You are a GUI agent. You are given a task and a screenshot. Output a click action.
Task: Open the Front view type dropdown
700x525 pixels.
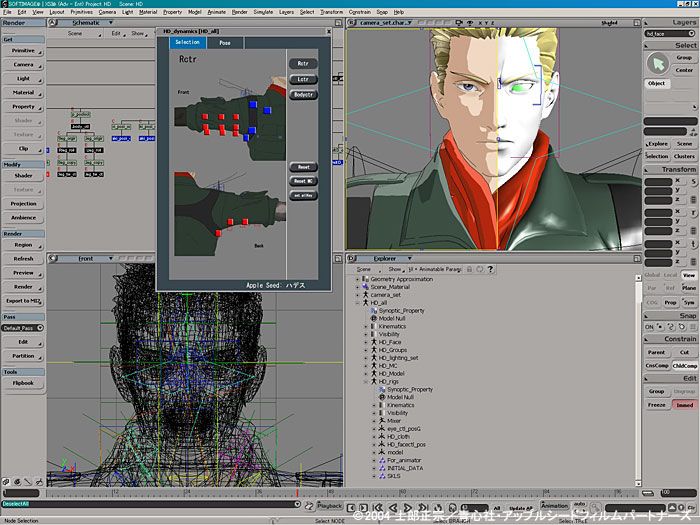click(x=111, y=258)
